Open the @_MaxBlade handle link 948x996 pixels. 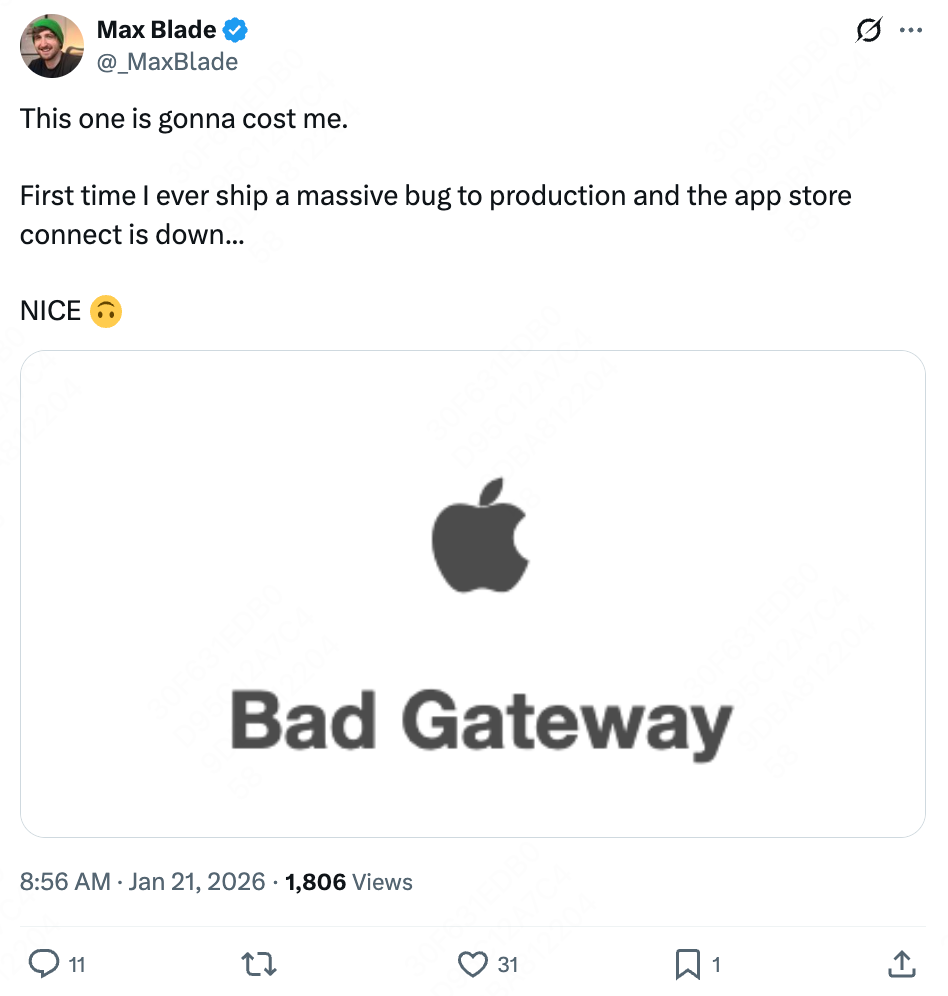(167, 62)
